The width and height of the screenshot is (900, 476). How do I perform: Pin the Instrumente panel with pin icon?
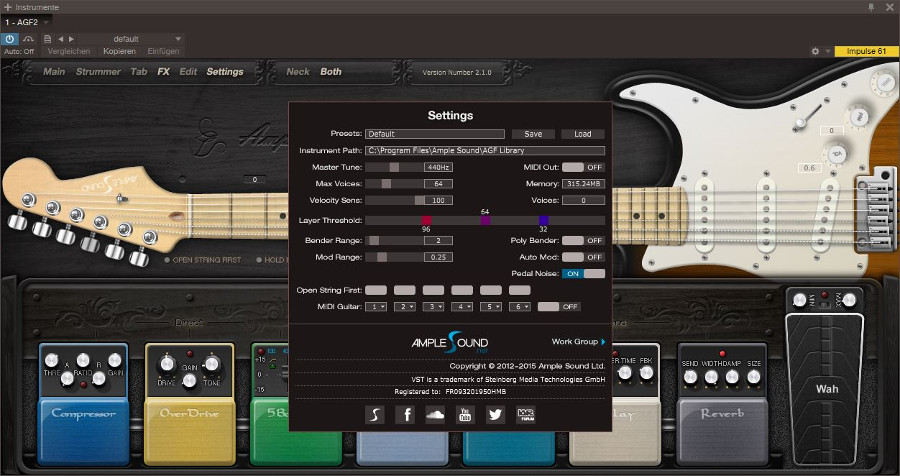(x=871, y=7)
